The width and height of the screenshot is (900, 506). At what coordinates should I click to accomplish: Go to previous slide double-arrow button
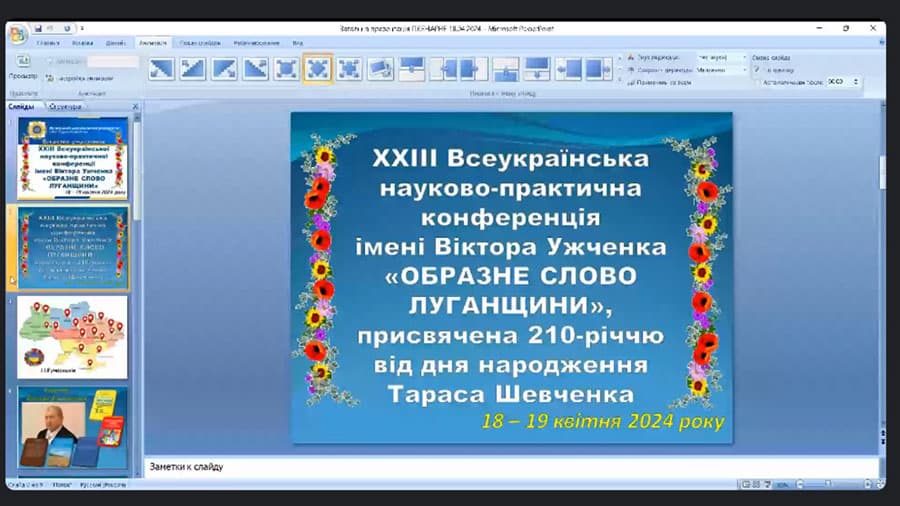883,433
